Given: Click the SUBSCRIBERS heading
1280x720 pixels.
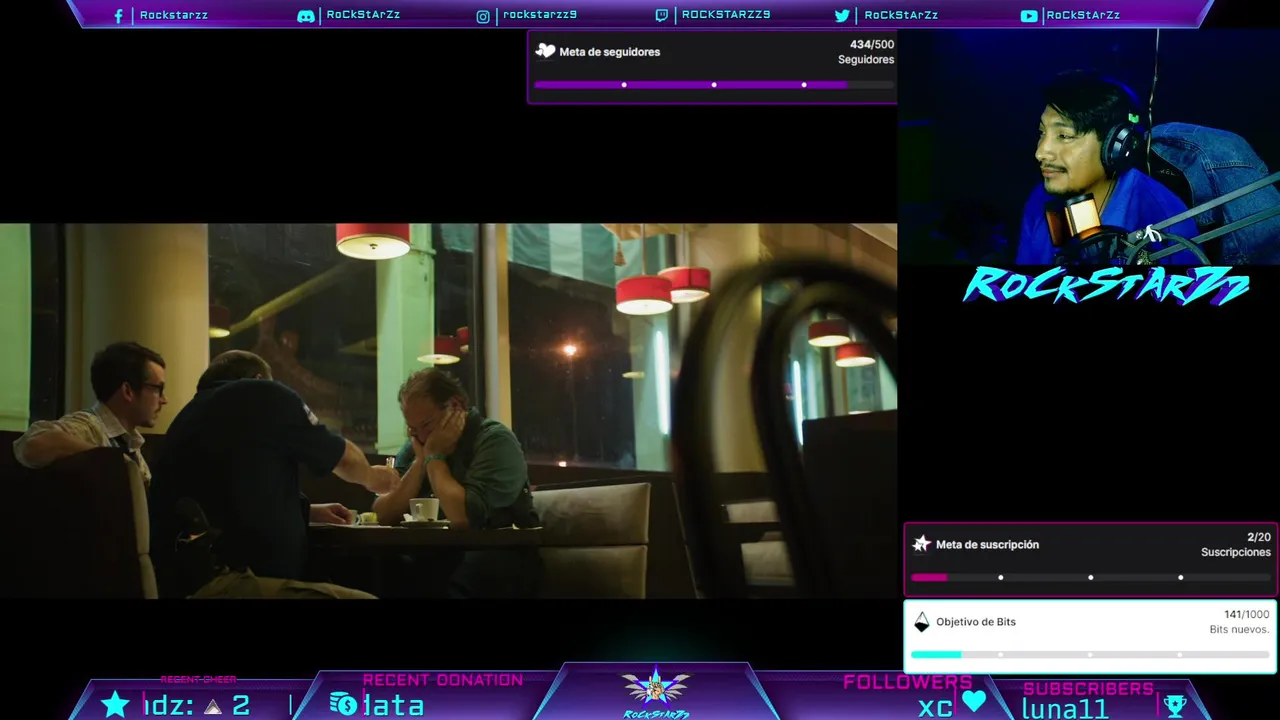Looking at the screenshot, I should (x=1088, y=689).
